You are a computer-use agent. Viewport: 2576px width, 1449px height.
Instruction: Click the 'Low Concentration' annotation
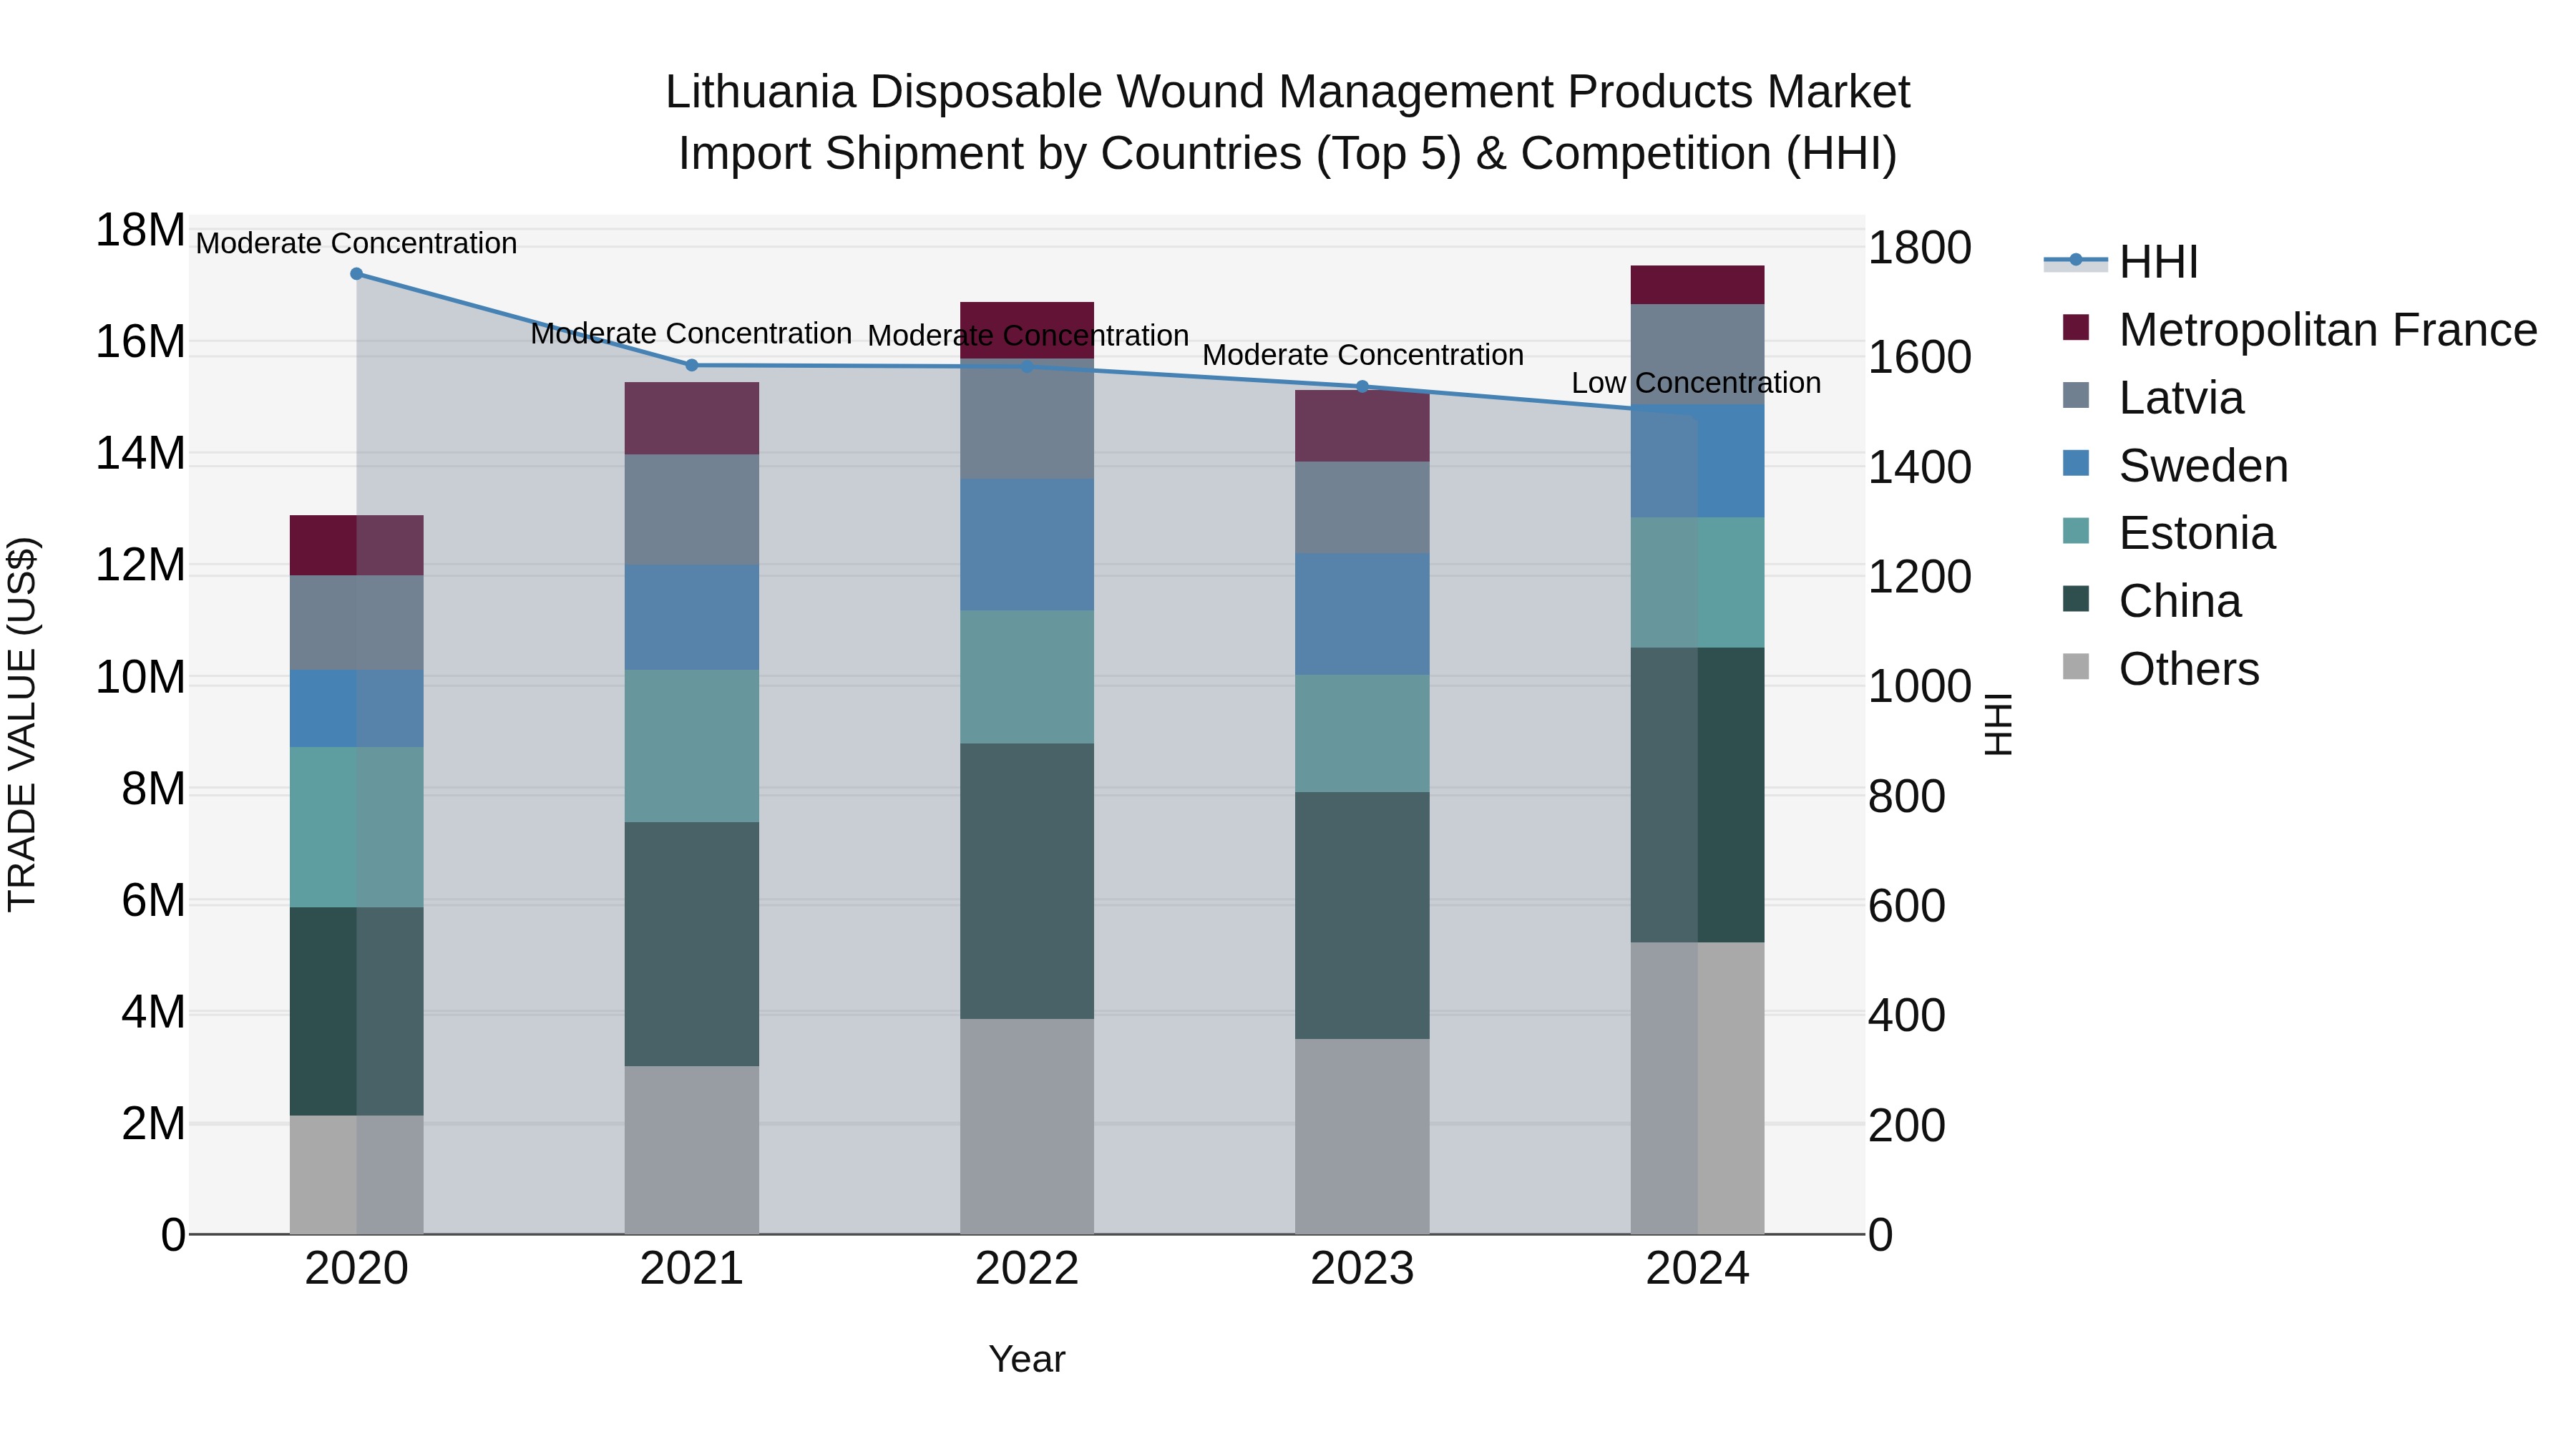(1696, 383)
